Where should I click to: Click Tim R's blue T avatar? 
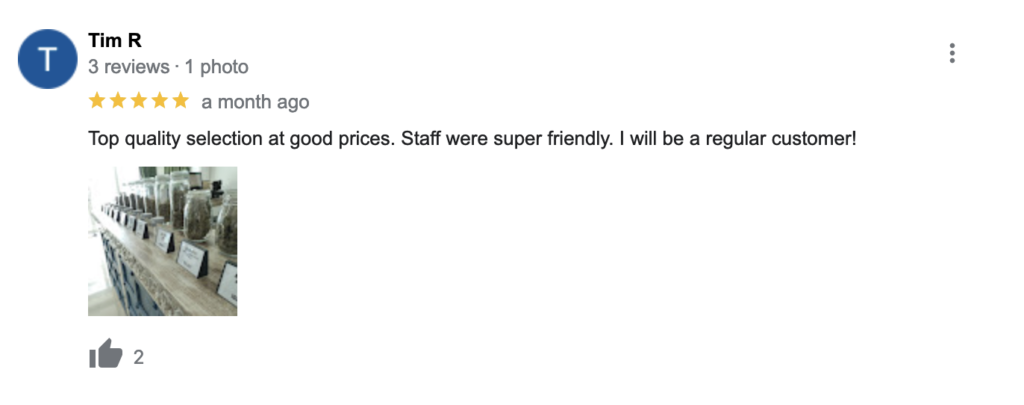click(48, 59)
